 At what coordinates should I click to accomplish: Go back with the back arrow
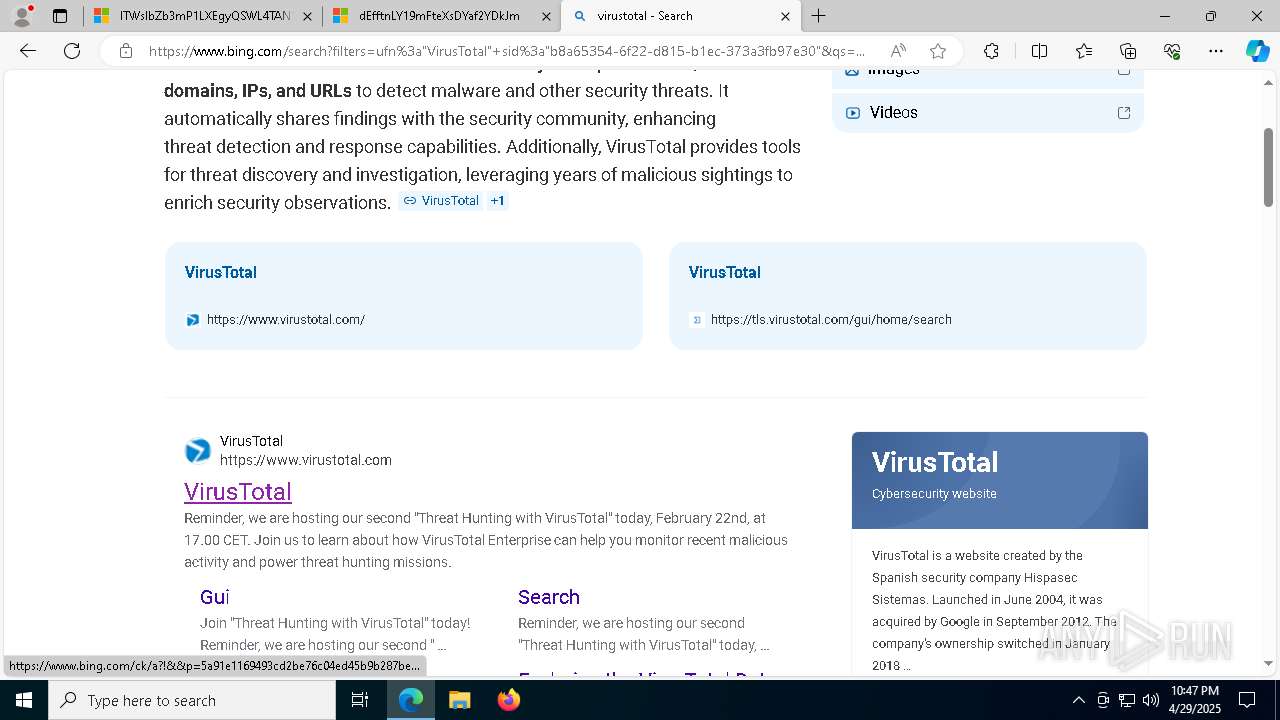[28, 51]
